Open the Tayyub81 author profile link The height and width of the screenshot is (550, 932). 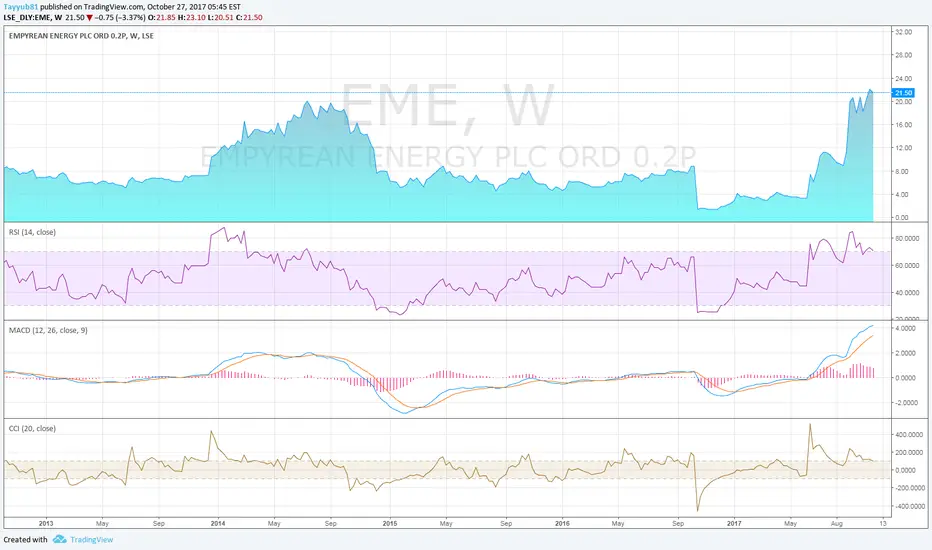21,7
